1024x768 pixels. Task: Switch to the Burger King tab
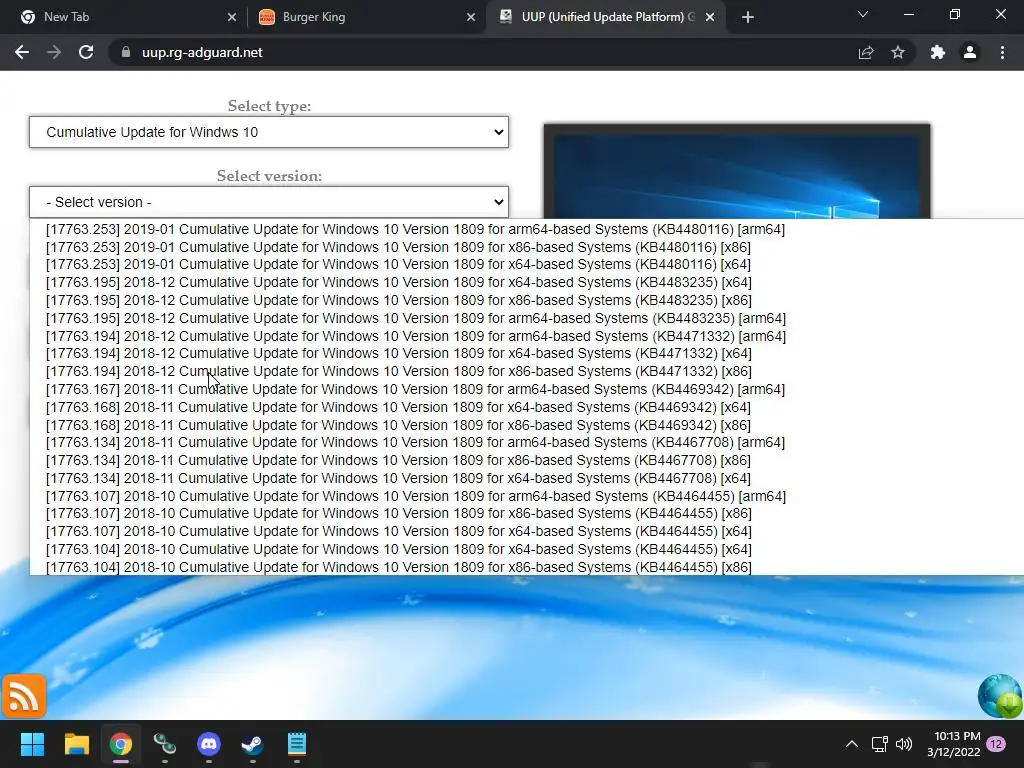click(366, 17)
